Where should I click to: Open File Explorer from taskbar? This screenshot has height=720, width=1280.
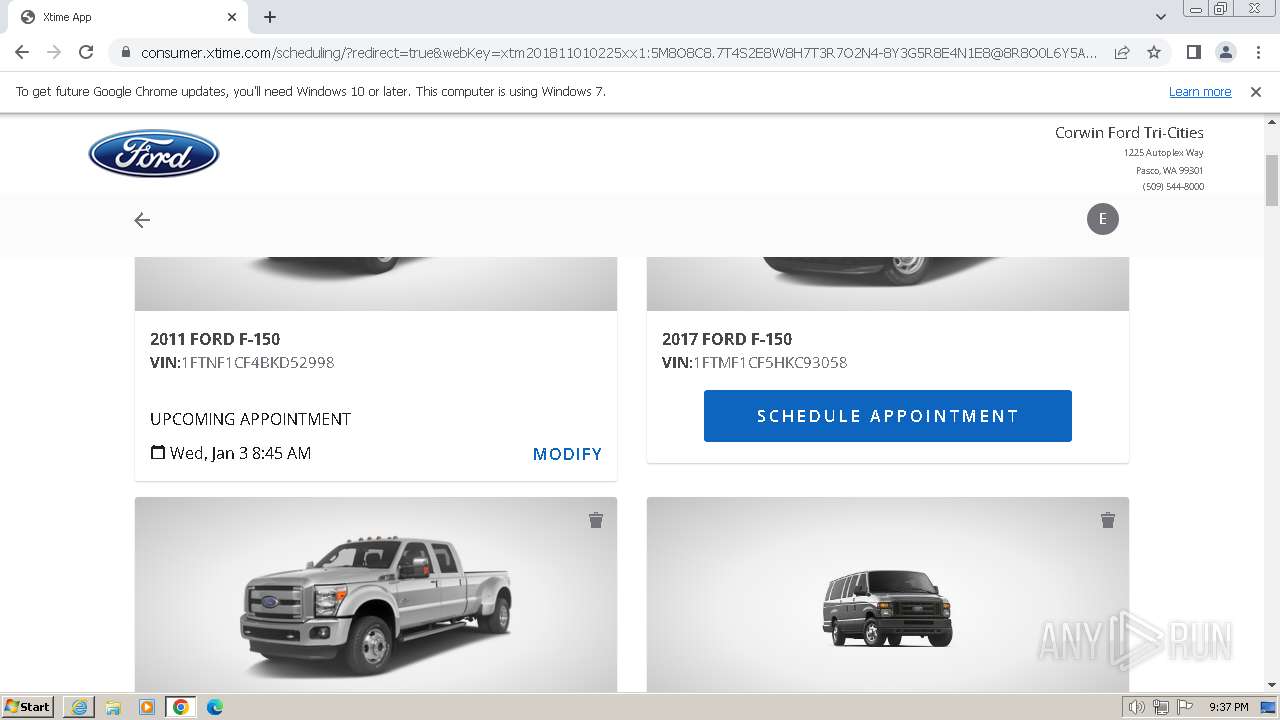coord(113,707)
